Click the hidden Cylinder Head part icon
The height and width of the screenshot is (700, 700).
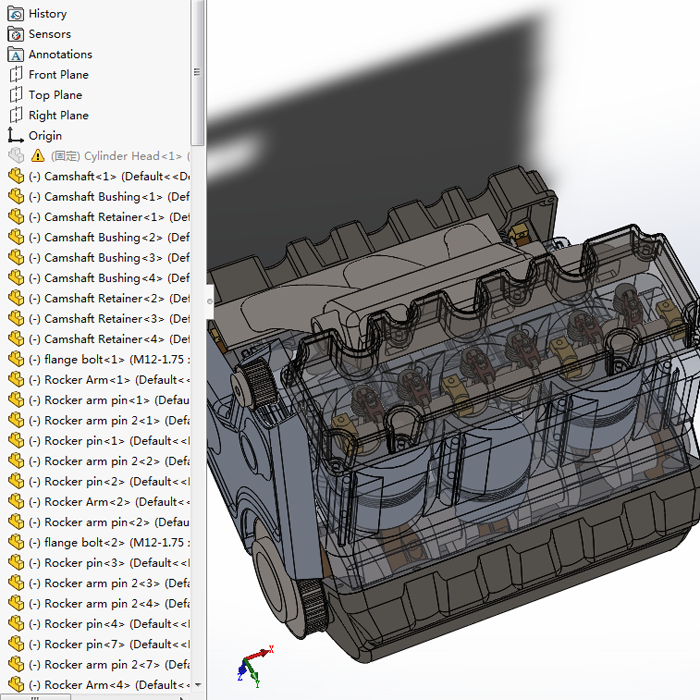click(x=16, y=156)
